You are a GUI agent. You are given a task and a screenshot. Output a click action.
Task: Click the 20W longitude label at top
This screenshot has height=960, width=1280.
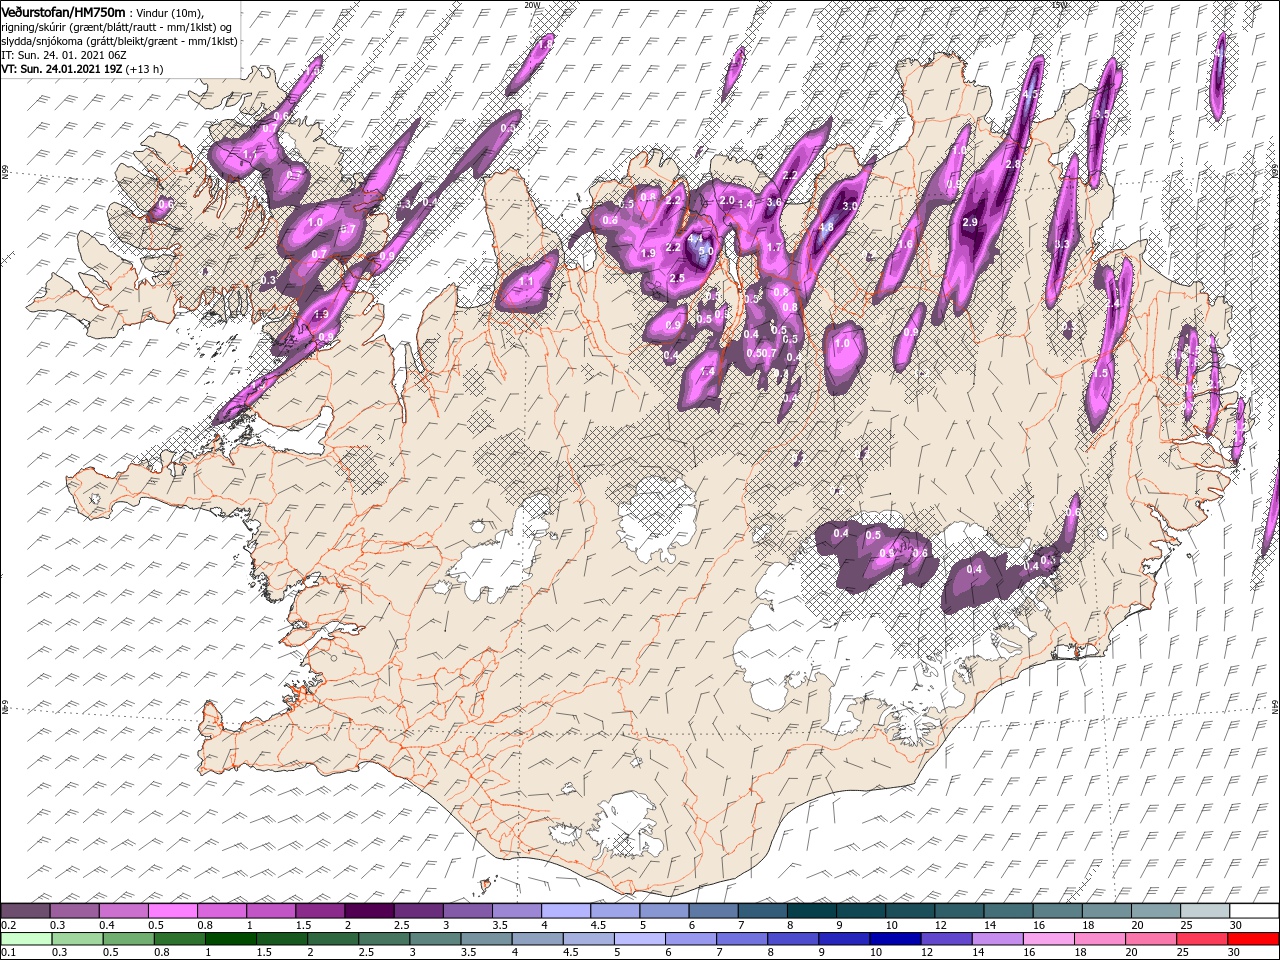click(532, 5)
